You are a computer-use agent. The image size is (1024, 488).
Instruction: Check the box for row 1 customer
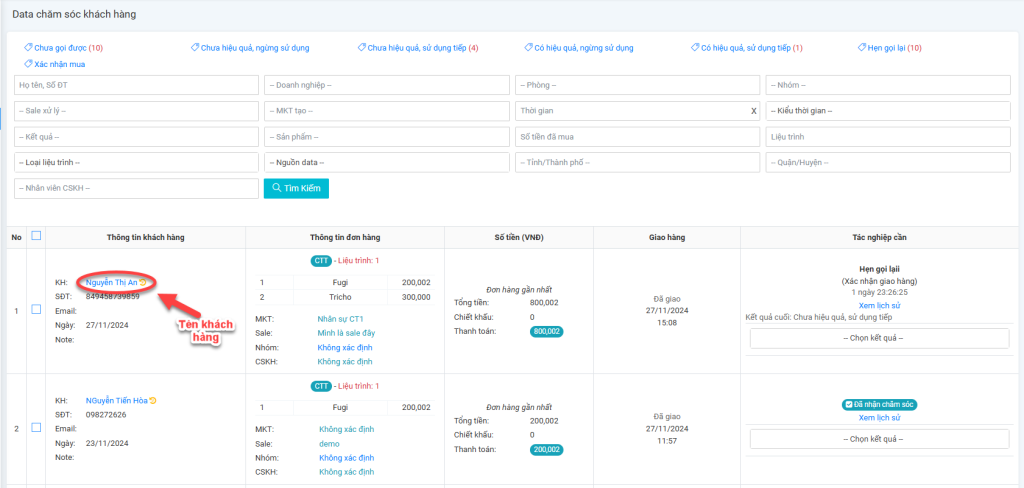(36, 310)
